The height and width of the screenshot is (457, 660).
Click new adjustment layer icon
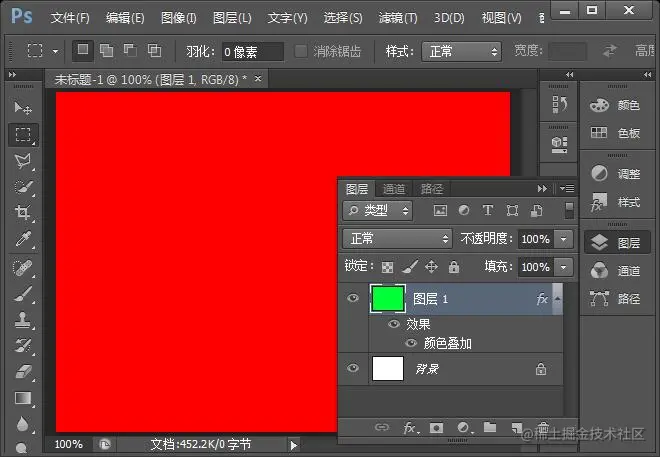(464, 428)
